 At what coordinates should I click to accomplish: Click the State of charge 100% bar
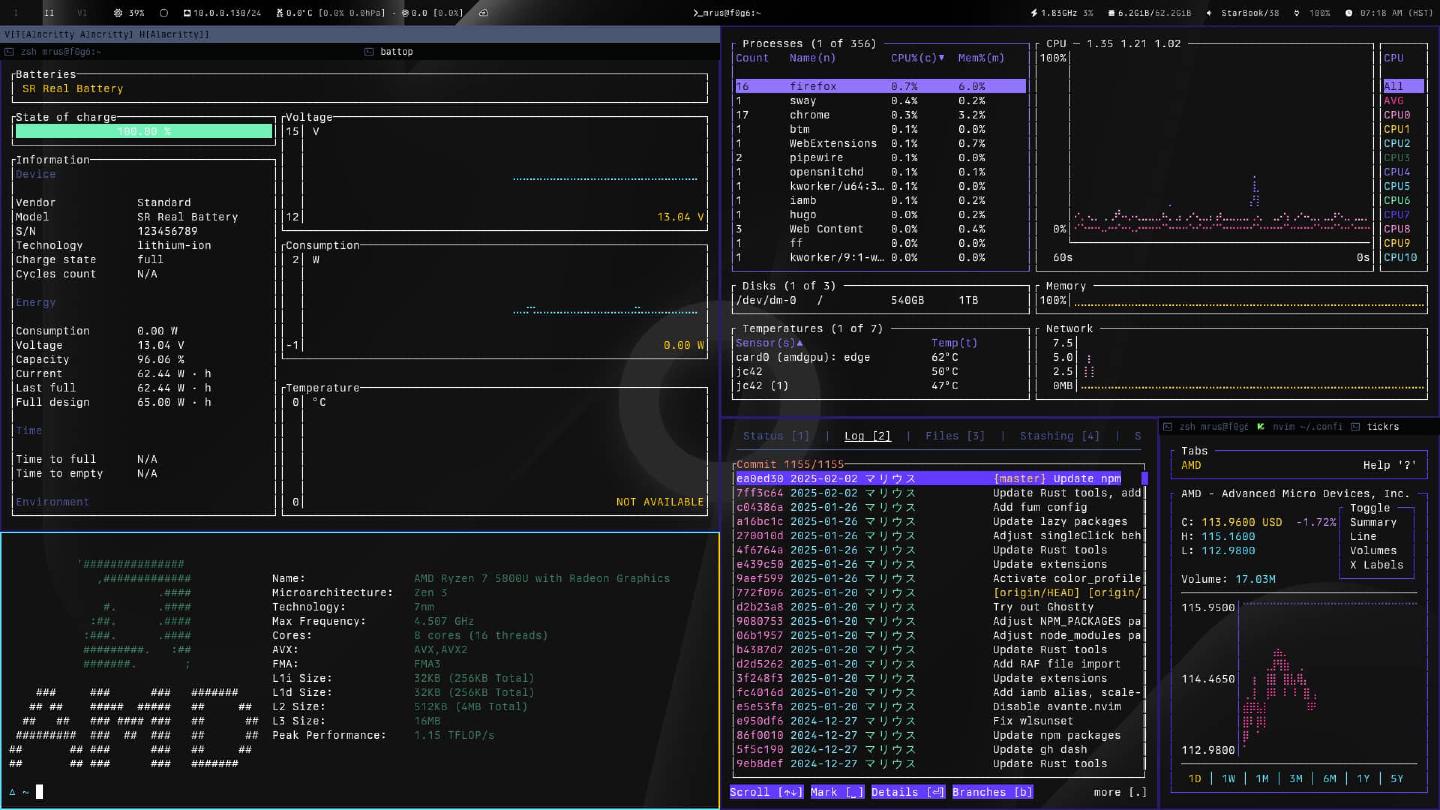pos(144,131)
